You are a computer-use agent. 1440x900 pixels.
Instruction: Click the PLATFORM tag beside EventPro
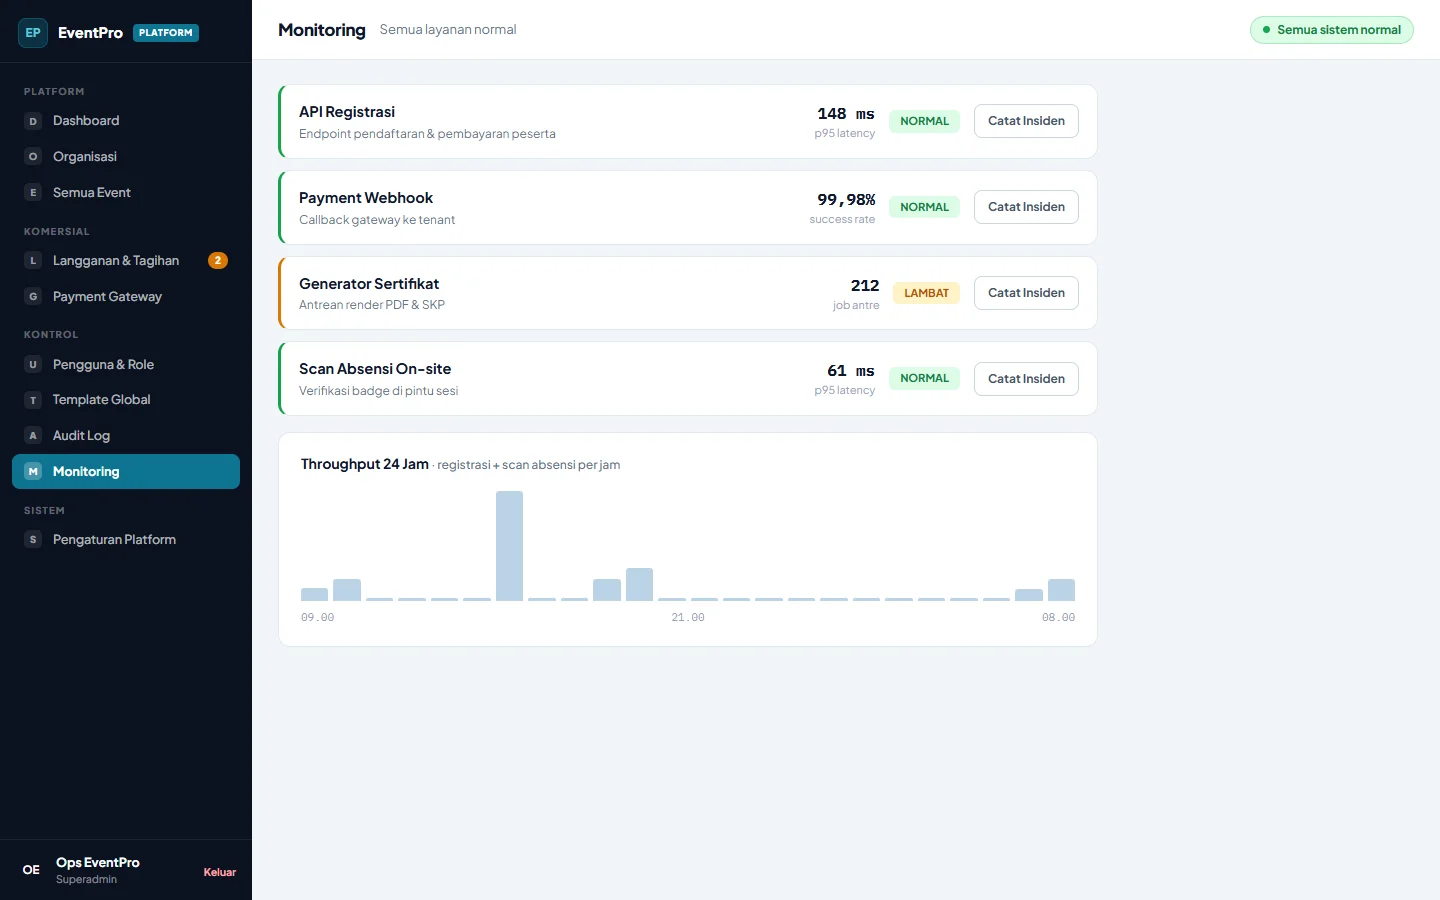click(166, 33)
